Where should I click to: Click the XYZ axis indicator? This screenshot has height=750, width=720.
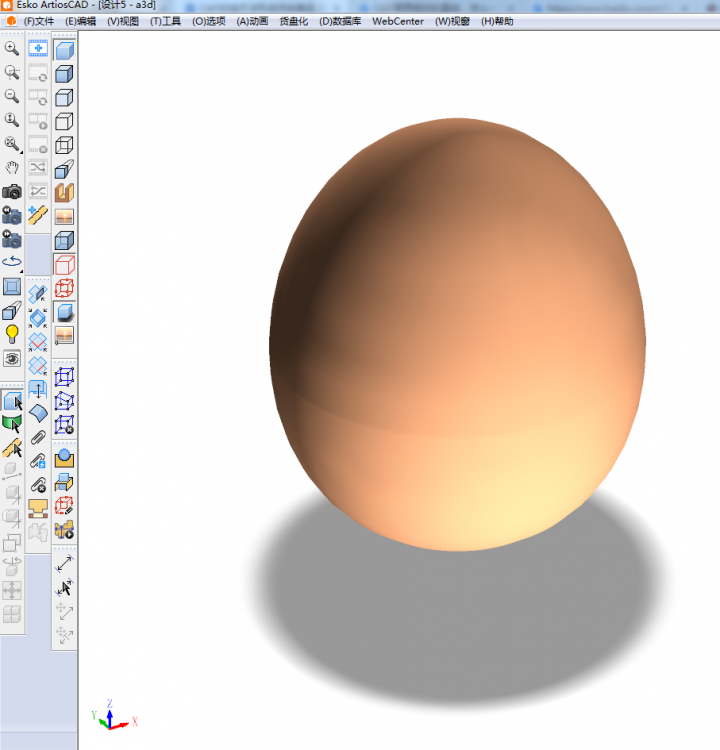[x=111, y=716]
